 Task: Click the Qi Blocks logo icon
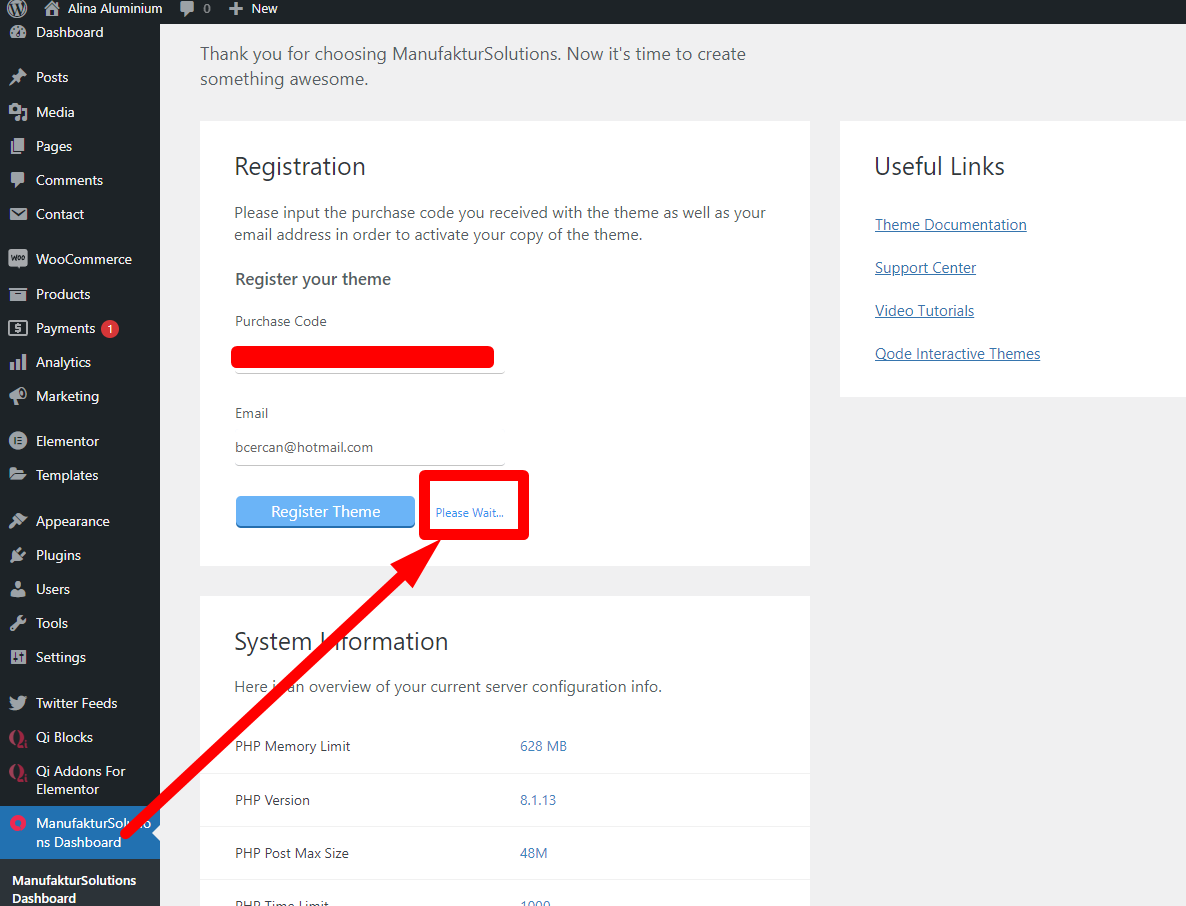pos(18,737)
